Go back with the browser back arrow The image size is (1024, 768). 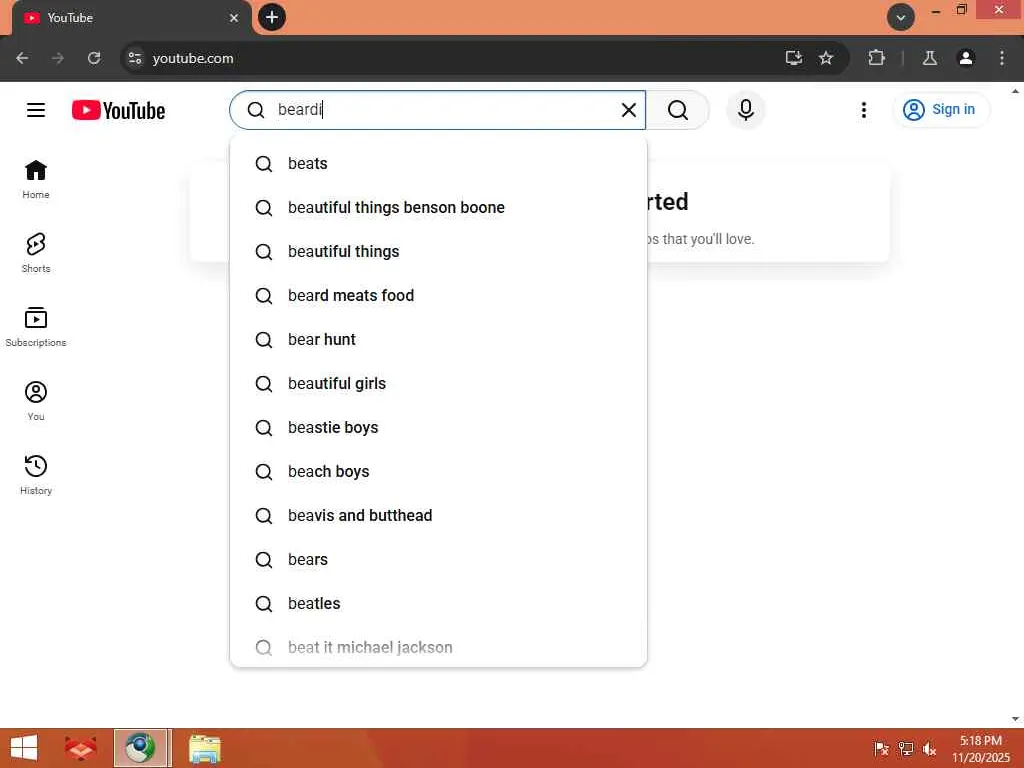pyautogui.click(x=22, y=58)
